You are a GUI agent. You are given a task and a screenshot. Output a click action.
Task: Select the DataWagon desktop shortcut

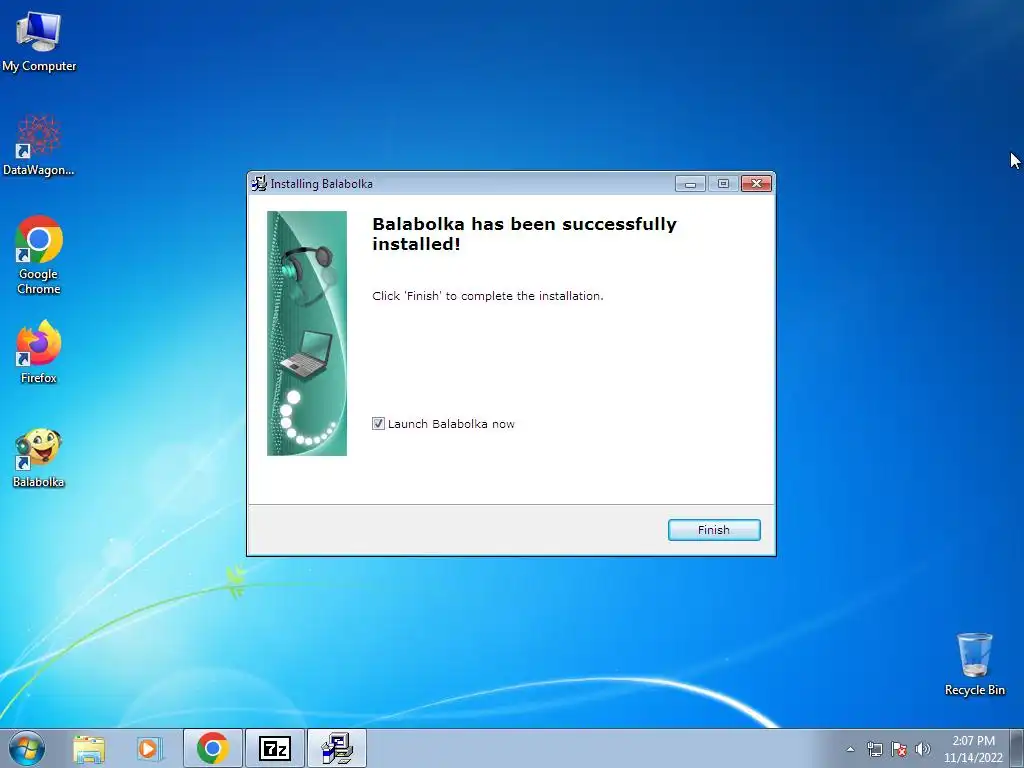pyautogui.click(x=39, y=145)
